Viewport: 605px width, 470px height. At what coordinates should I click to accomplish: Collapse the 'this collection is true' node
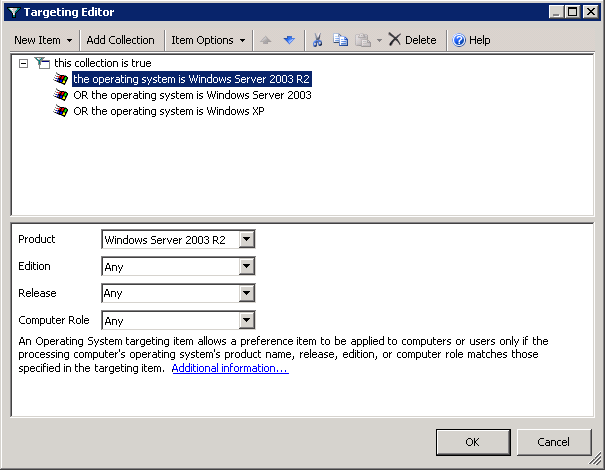24,63
